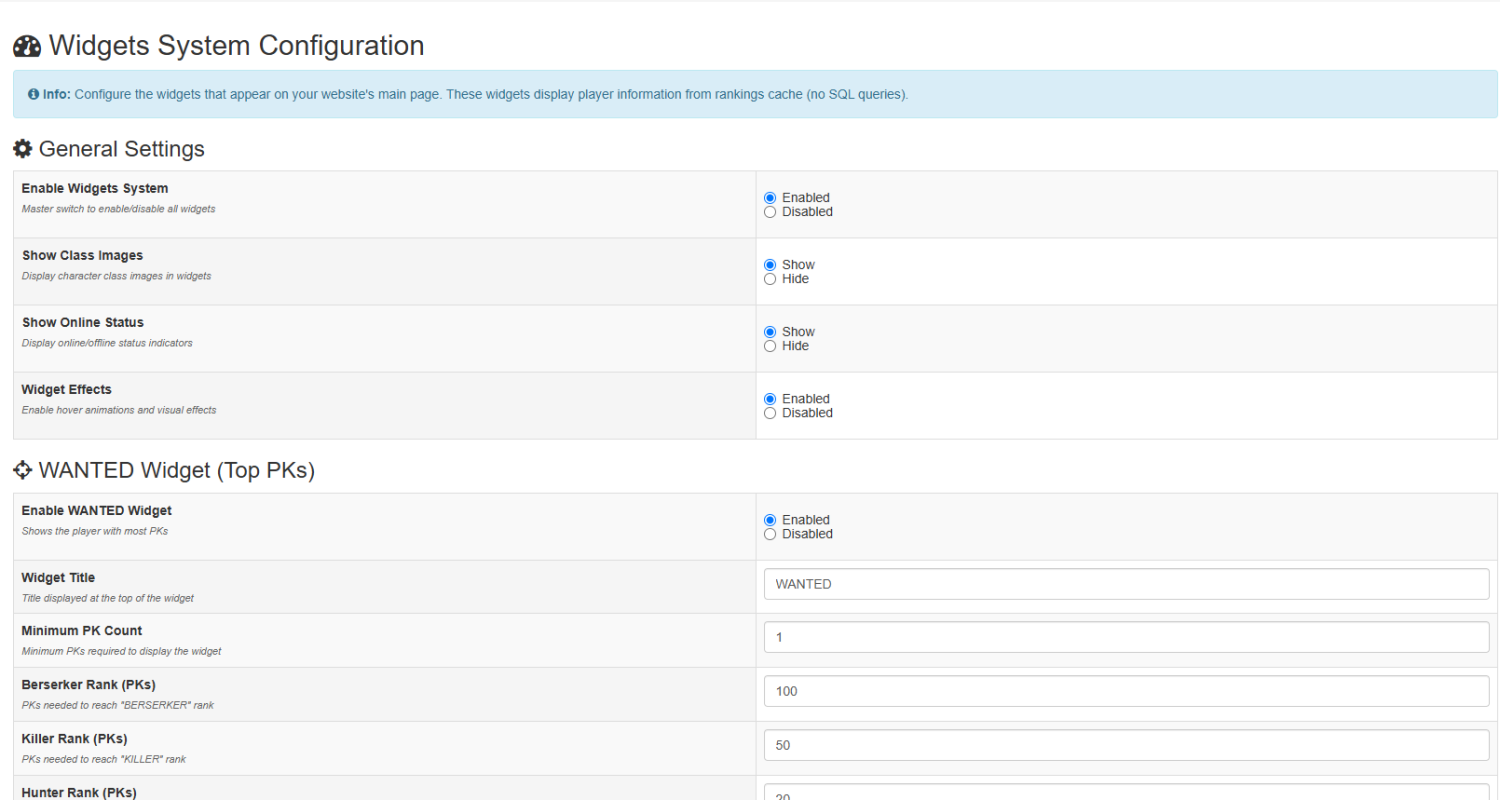Enable the WANTED Widget radio option
Image resolution: width=1500 pixels, height=800 pixels.
pos(770,520)
